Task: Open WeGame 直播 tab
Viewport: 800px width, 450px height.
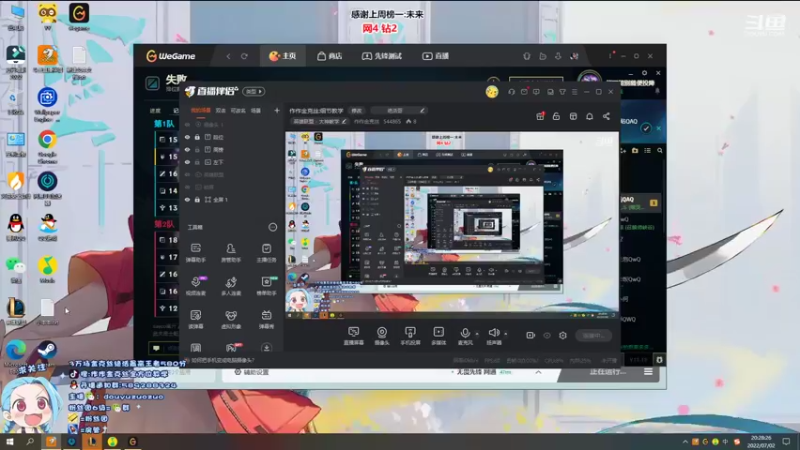Action: (x=436, y=56)
